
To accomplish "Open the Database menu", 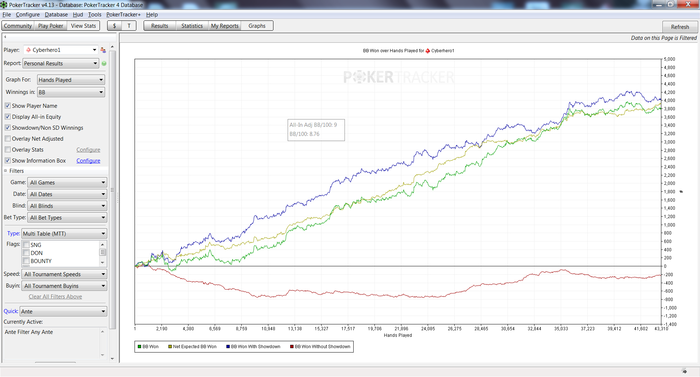I will tap(56, 14).
